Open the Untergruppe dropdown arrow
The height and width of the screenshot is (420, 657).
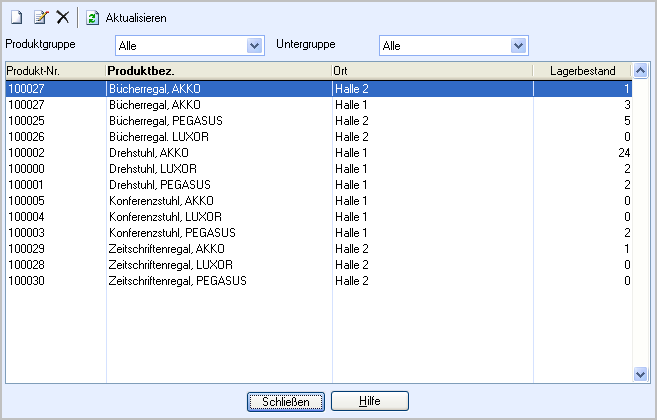click(x=518, y=45)
